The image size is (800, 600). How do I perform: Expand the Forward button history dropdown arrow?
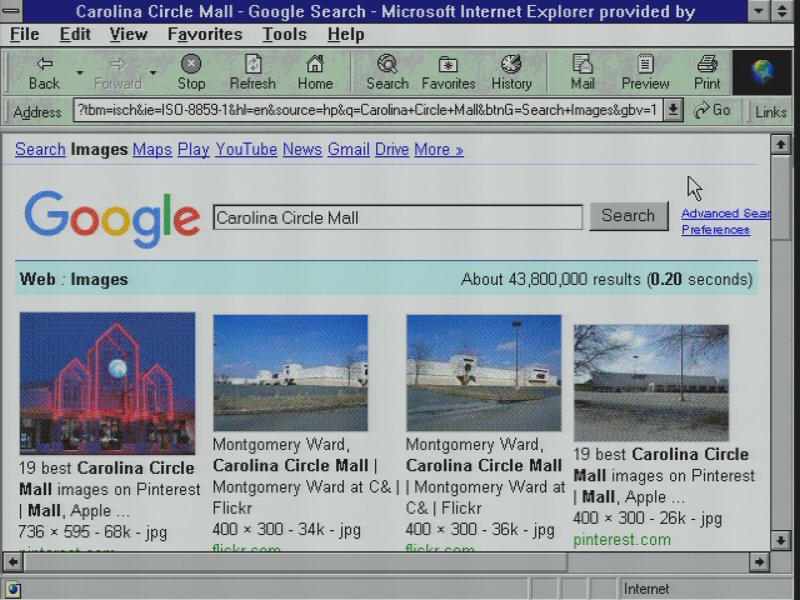153,73
